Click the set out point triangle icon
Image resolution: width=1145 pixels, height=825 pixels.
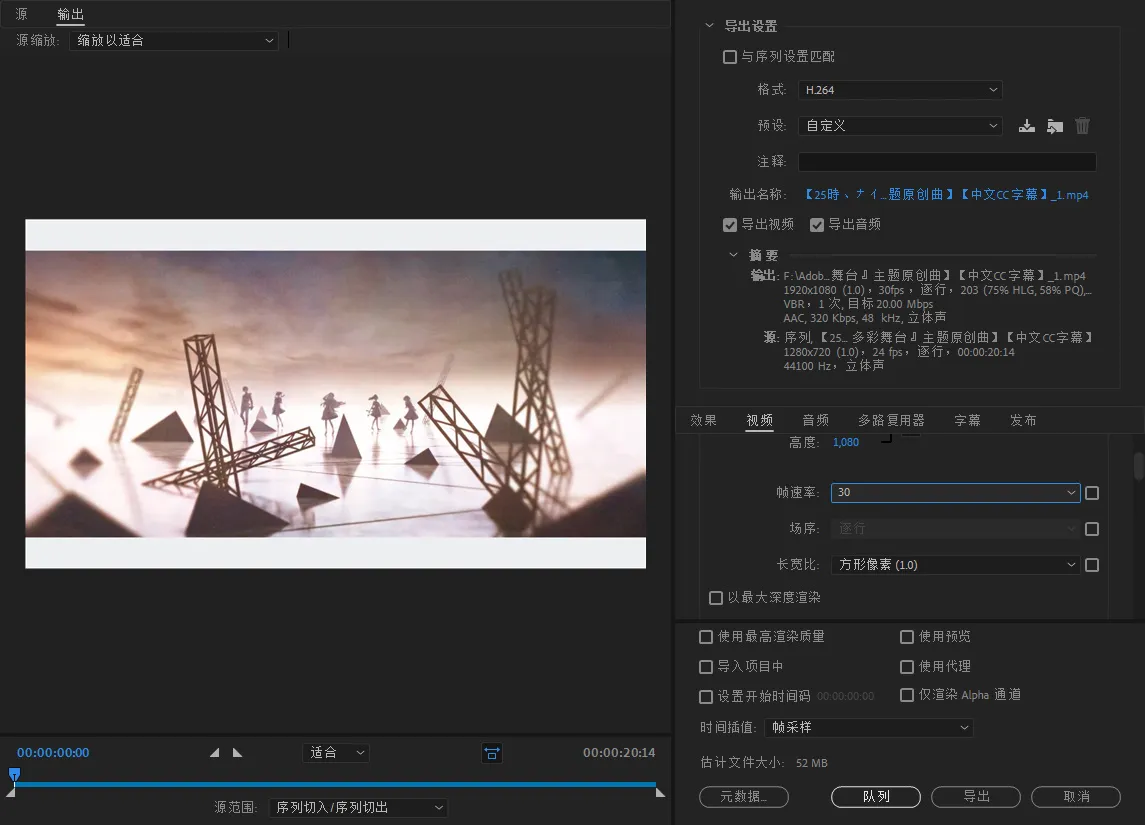click(x=237, y=752)
